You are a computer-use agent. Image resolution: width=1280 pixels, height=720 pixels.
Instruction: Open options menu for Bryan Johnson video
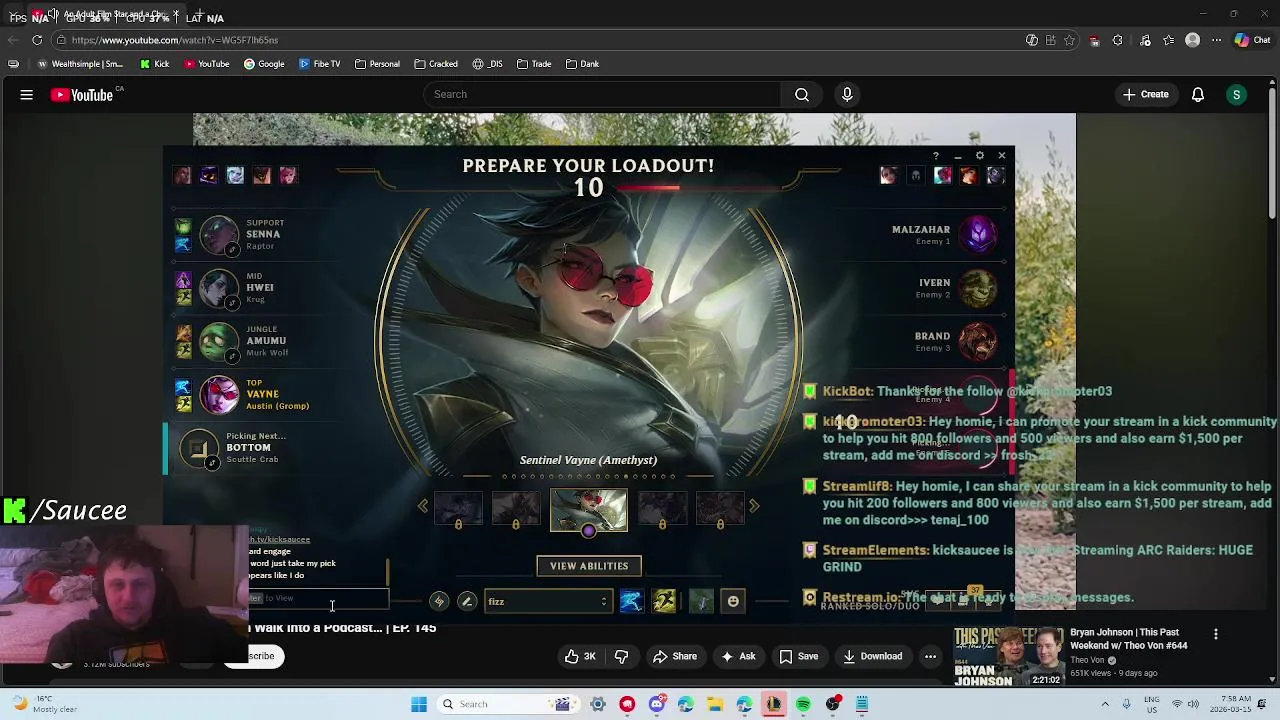click(x=1216, y=634)
